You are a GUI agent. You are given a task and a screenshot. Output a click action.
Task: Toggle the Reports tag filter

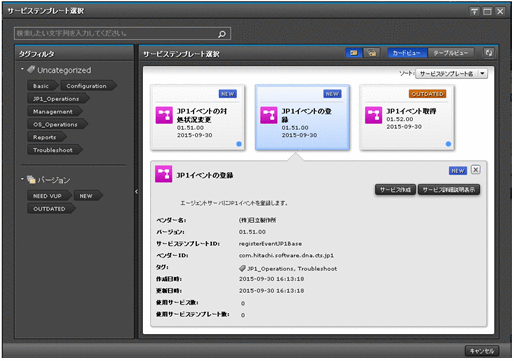(x=47, y=137)
